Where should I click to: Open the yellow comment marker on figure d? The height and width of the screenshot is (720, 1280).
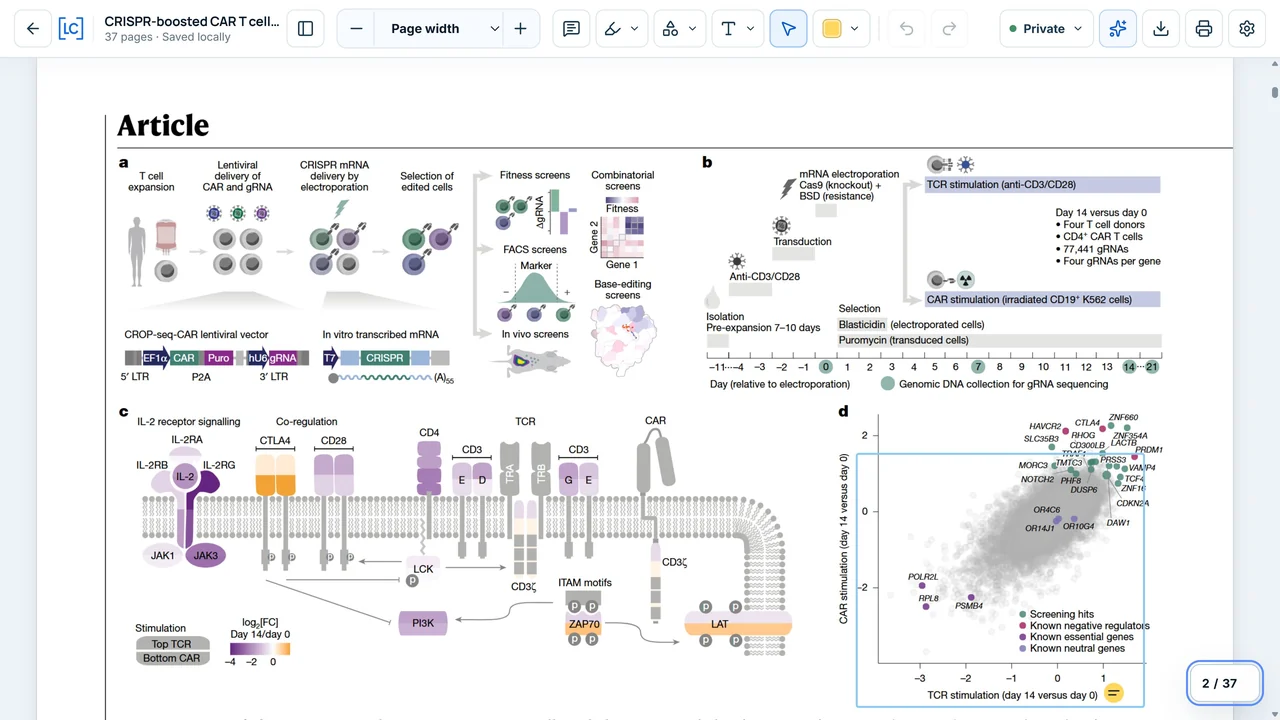(1113, 693)
